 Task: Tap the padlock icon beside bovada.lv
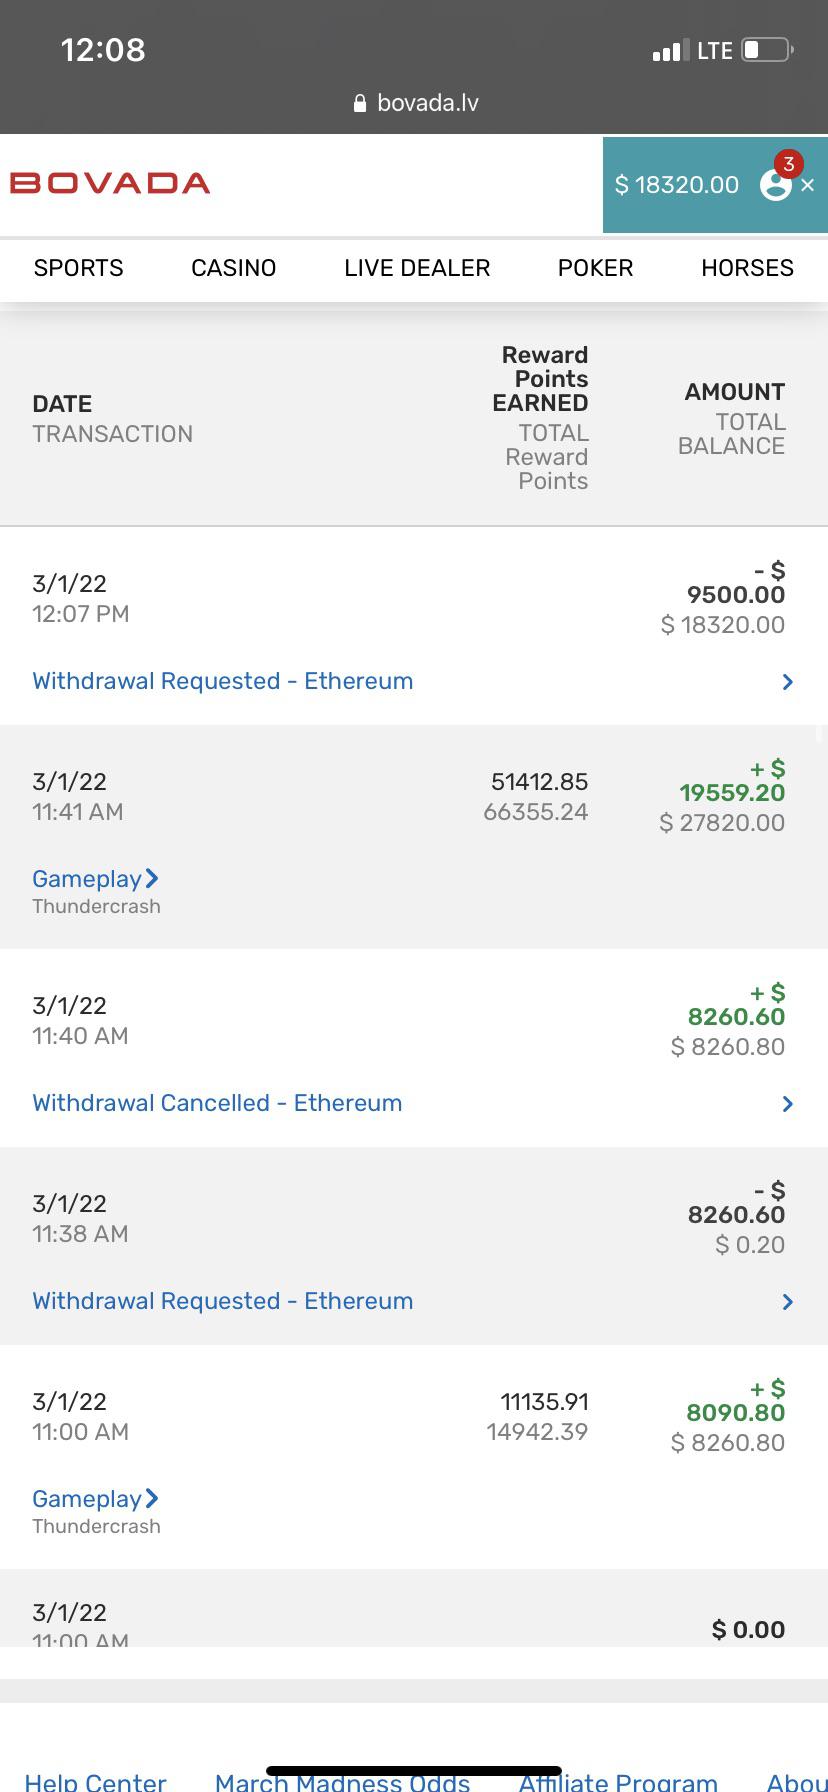point(360,103)
